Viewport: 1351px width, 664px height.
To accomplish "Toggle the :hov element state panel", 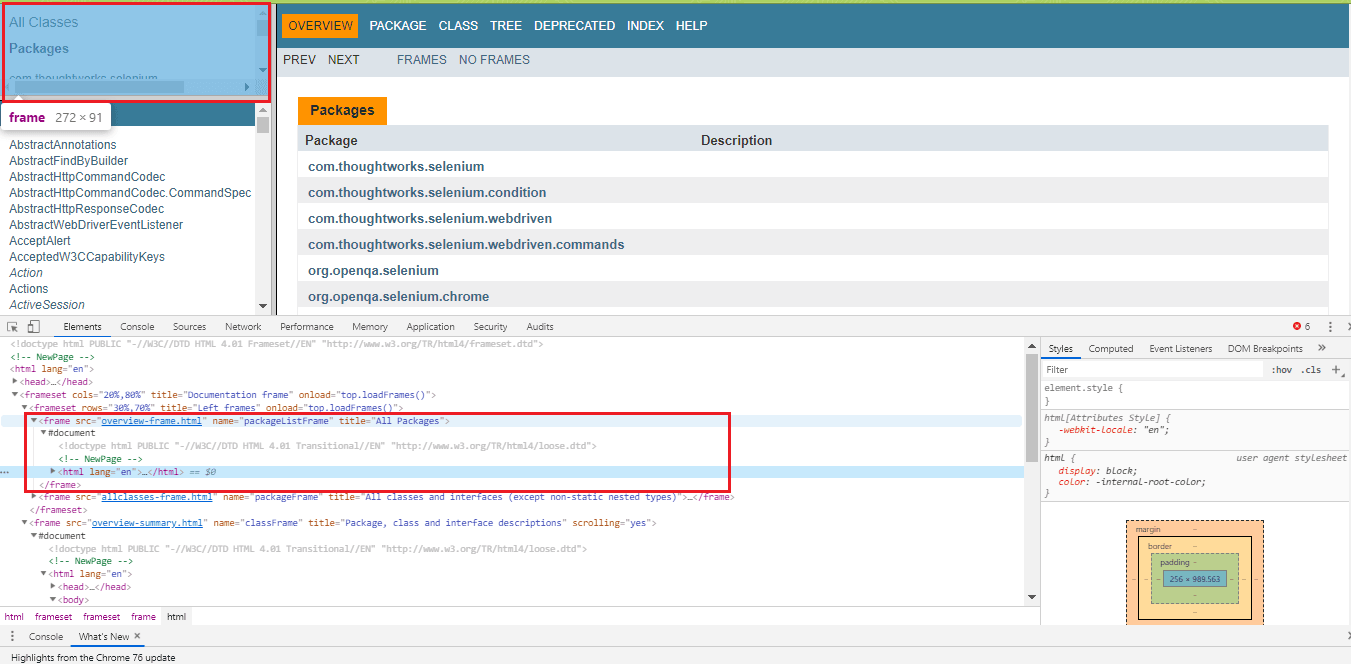I will pos(1281,370).
